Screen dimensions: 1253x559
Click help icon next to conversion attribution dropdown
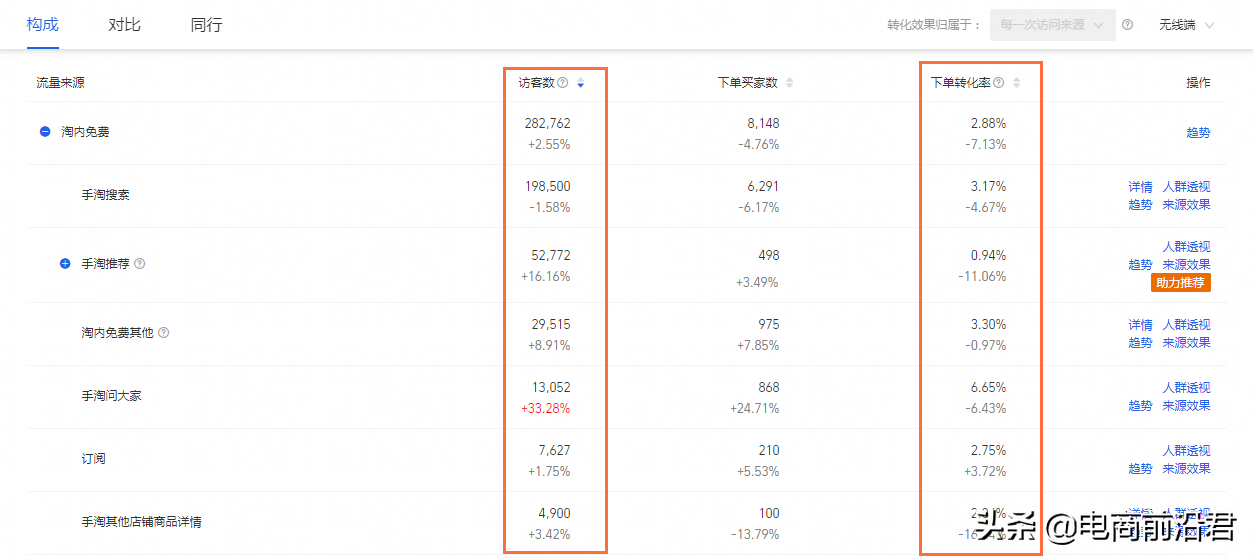[1128, 25]
